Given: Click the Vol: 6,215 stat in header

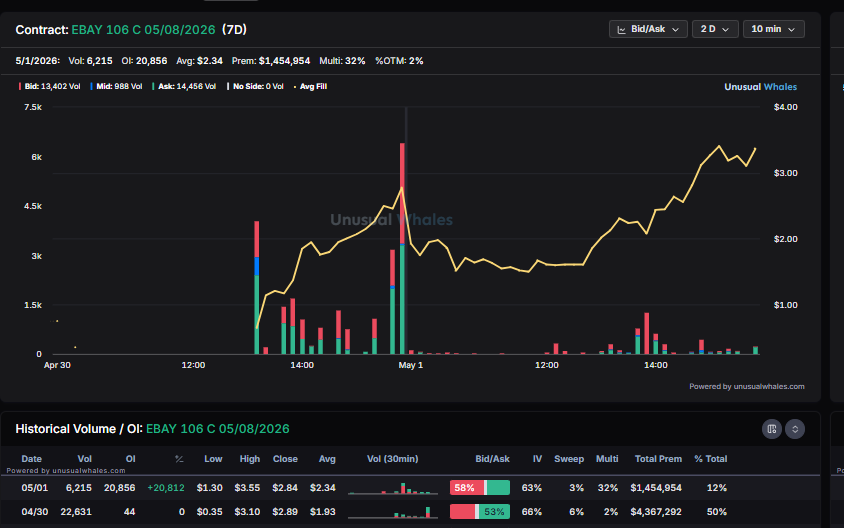Looking at the screenshot, I should point(90,61).
